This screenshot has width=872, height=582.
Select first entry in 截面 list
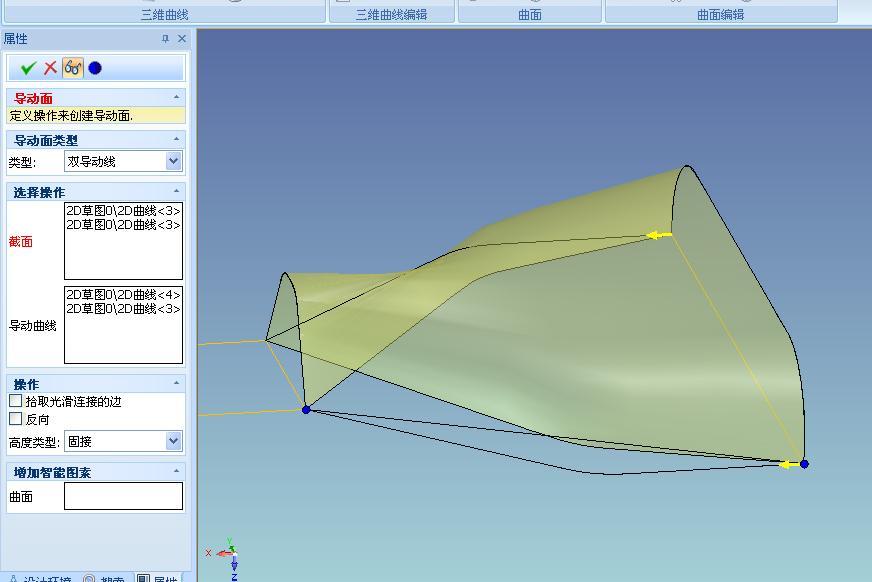point(123,211)
